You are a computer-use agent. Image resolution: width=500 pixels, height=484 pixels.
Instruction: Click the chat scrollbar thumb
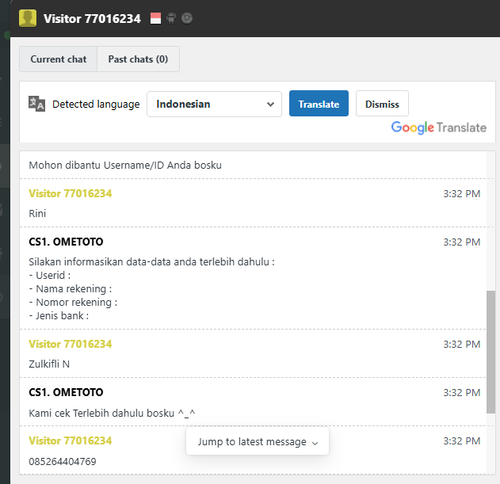(x=491, y=352)
